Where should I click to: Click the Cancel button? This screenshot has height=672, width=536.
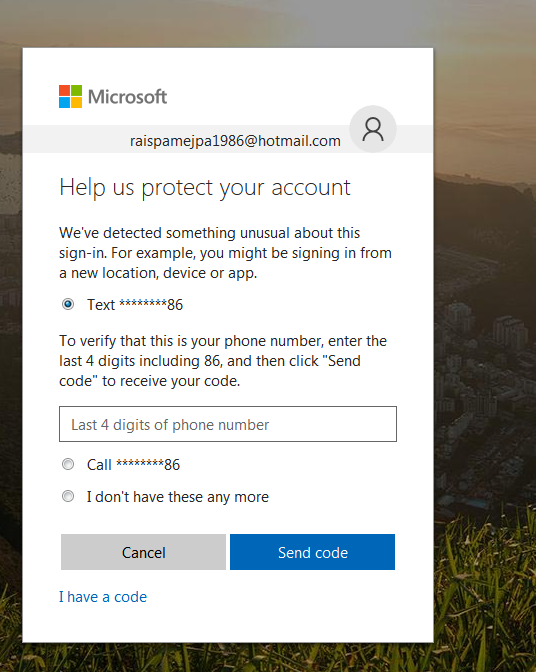point(143,552)
